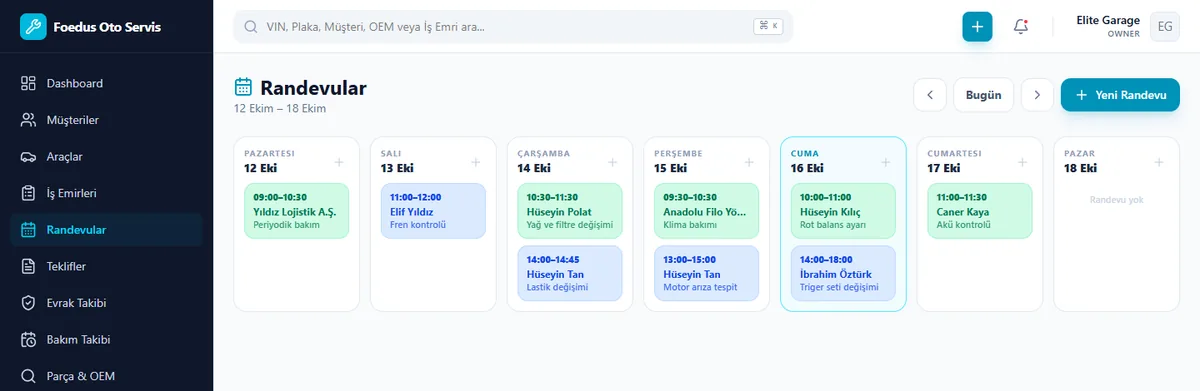
Task: Click the Evrak Takibi shield icon
Action: [x=29, y=303]
